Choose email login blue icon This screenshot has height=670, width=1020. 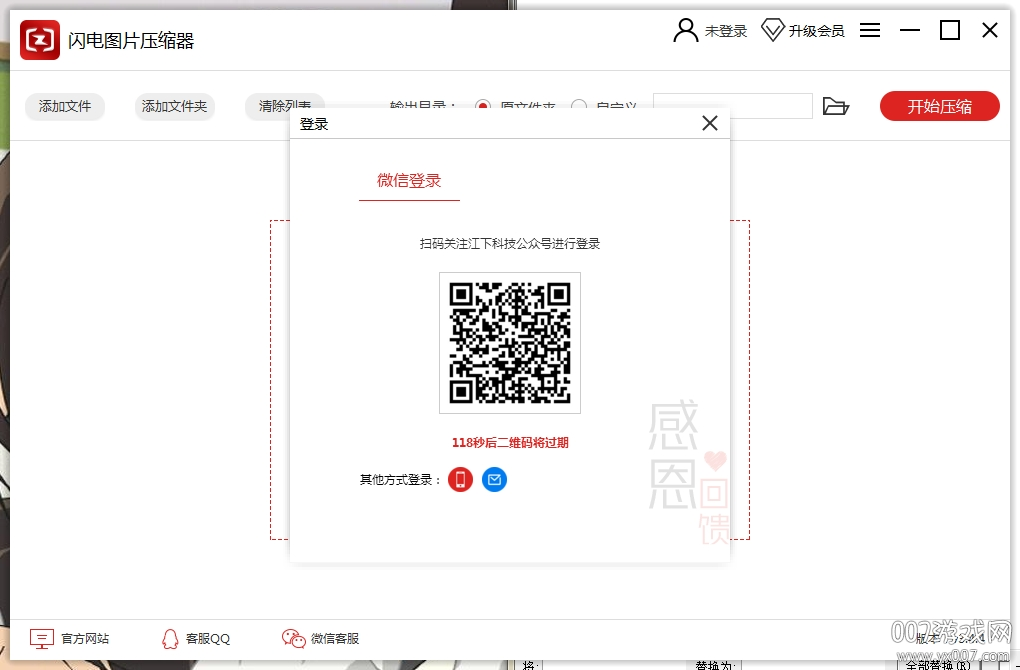click(494, 480)
